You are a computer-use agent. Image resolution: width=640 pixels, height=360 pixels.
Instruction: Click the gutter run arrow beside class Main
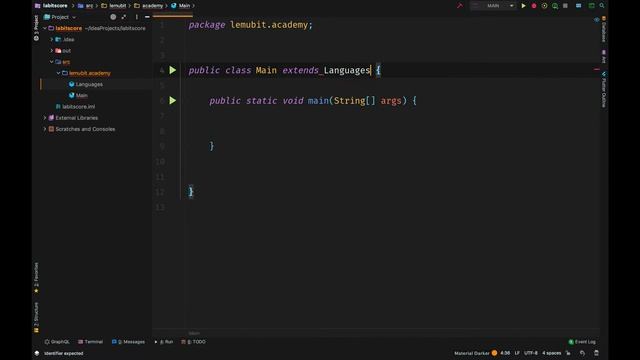pos(173,70)
